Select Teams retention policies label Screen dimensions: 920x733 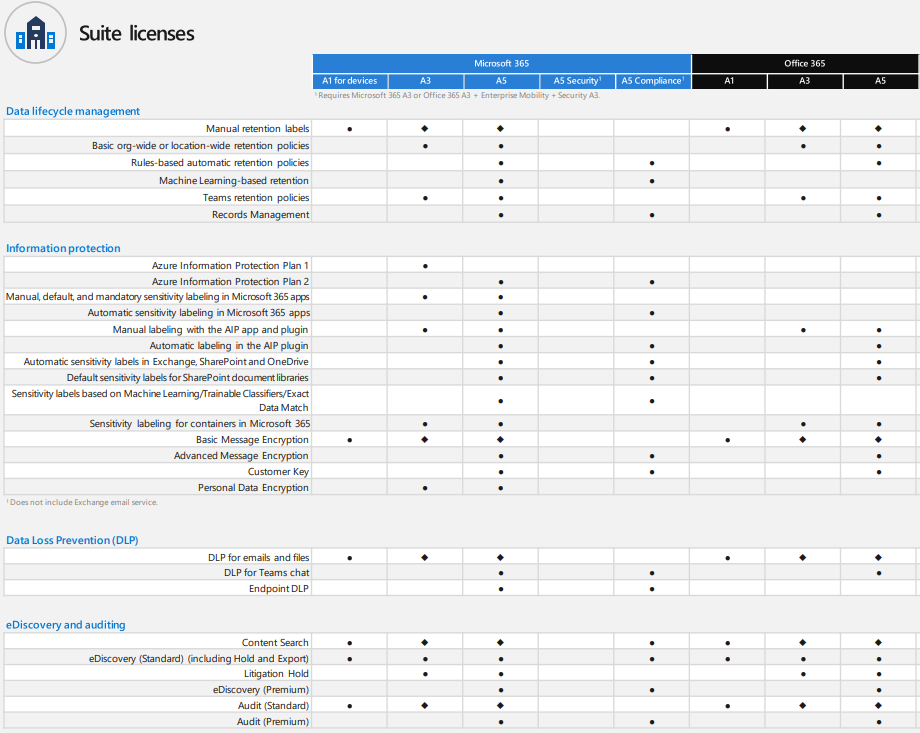[x=256, y=198]
